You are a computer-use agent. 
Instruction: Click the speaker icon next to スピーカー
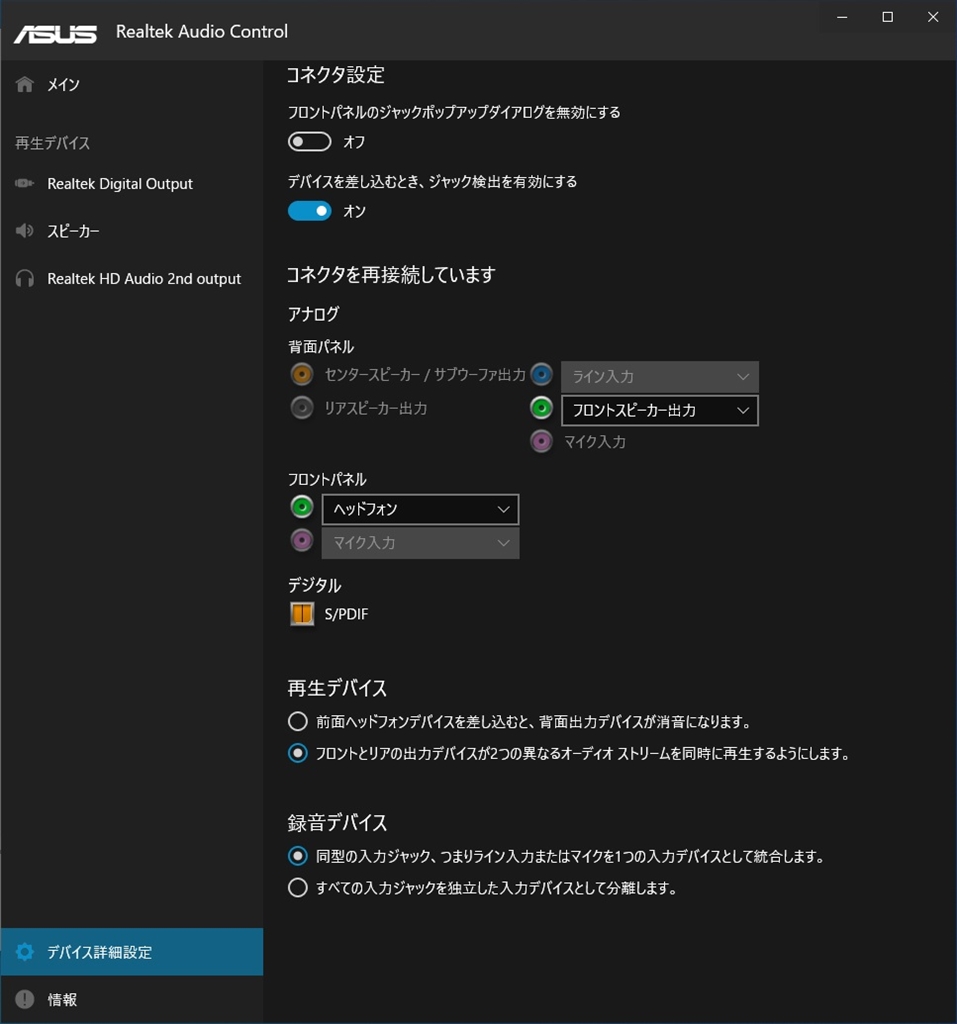[25, 231]
